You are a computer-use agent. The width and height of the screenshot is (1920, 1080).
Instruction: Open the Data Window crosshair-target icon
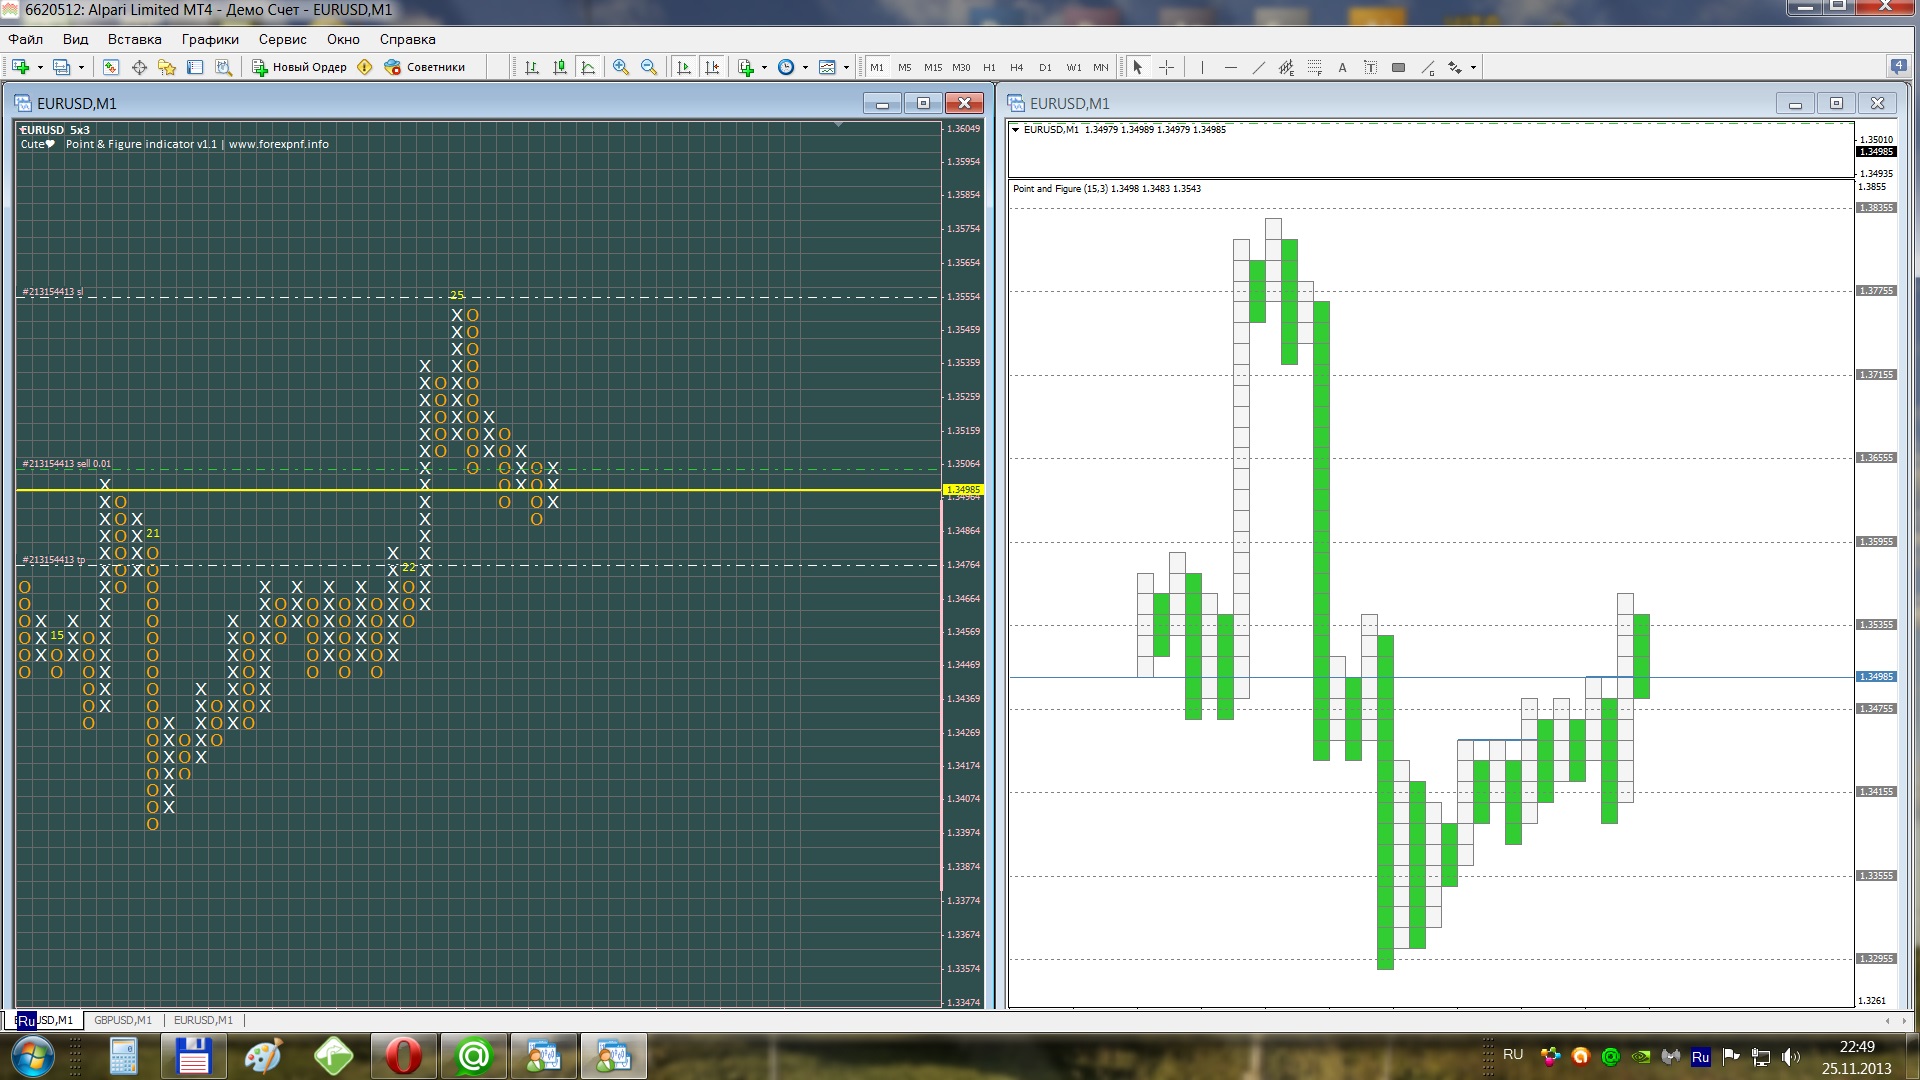(139, 67)
